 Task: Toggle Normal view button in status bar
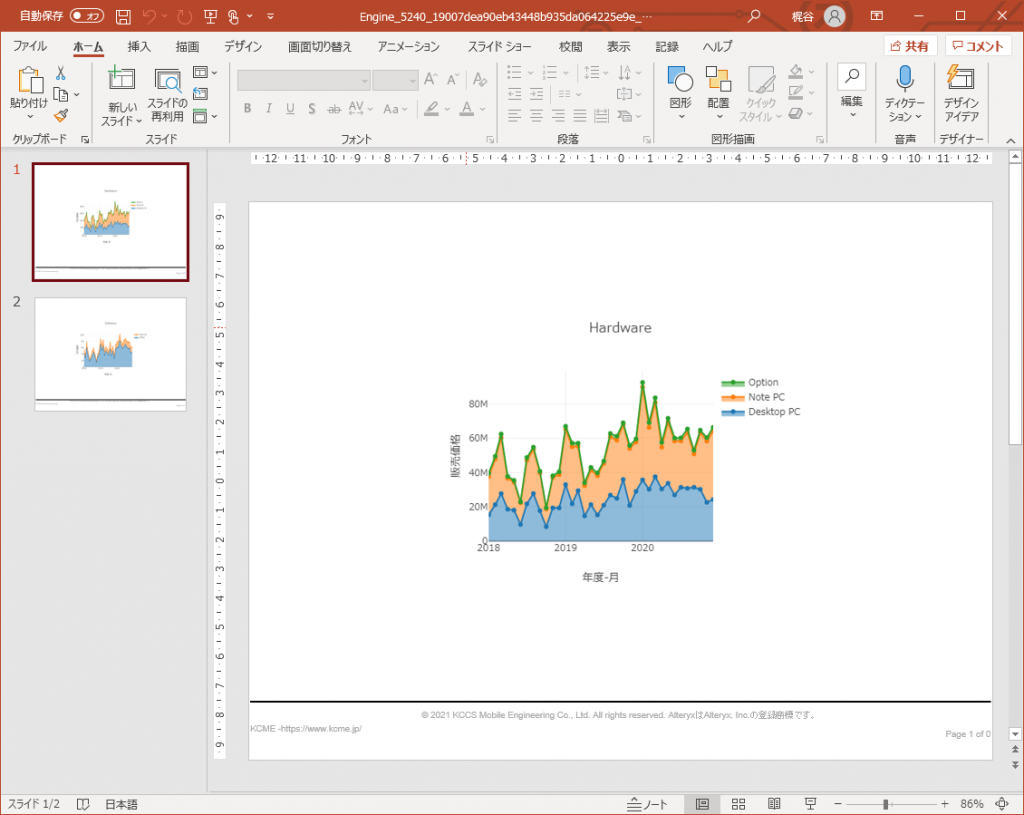[x=702, y=804]
